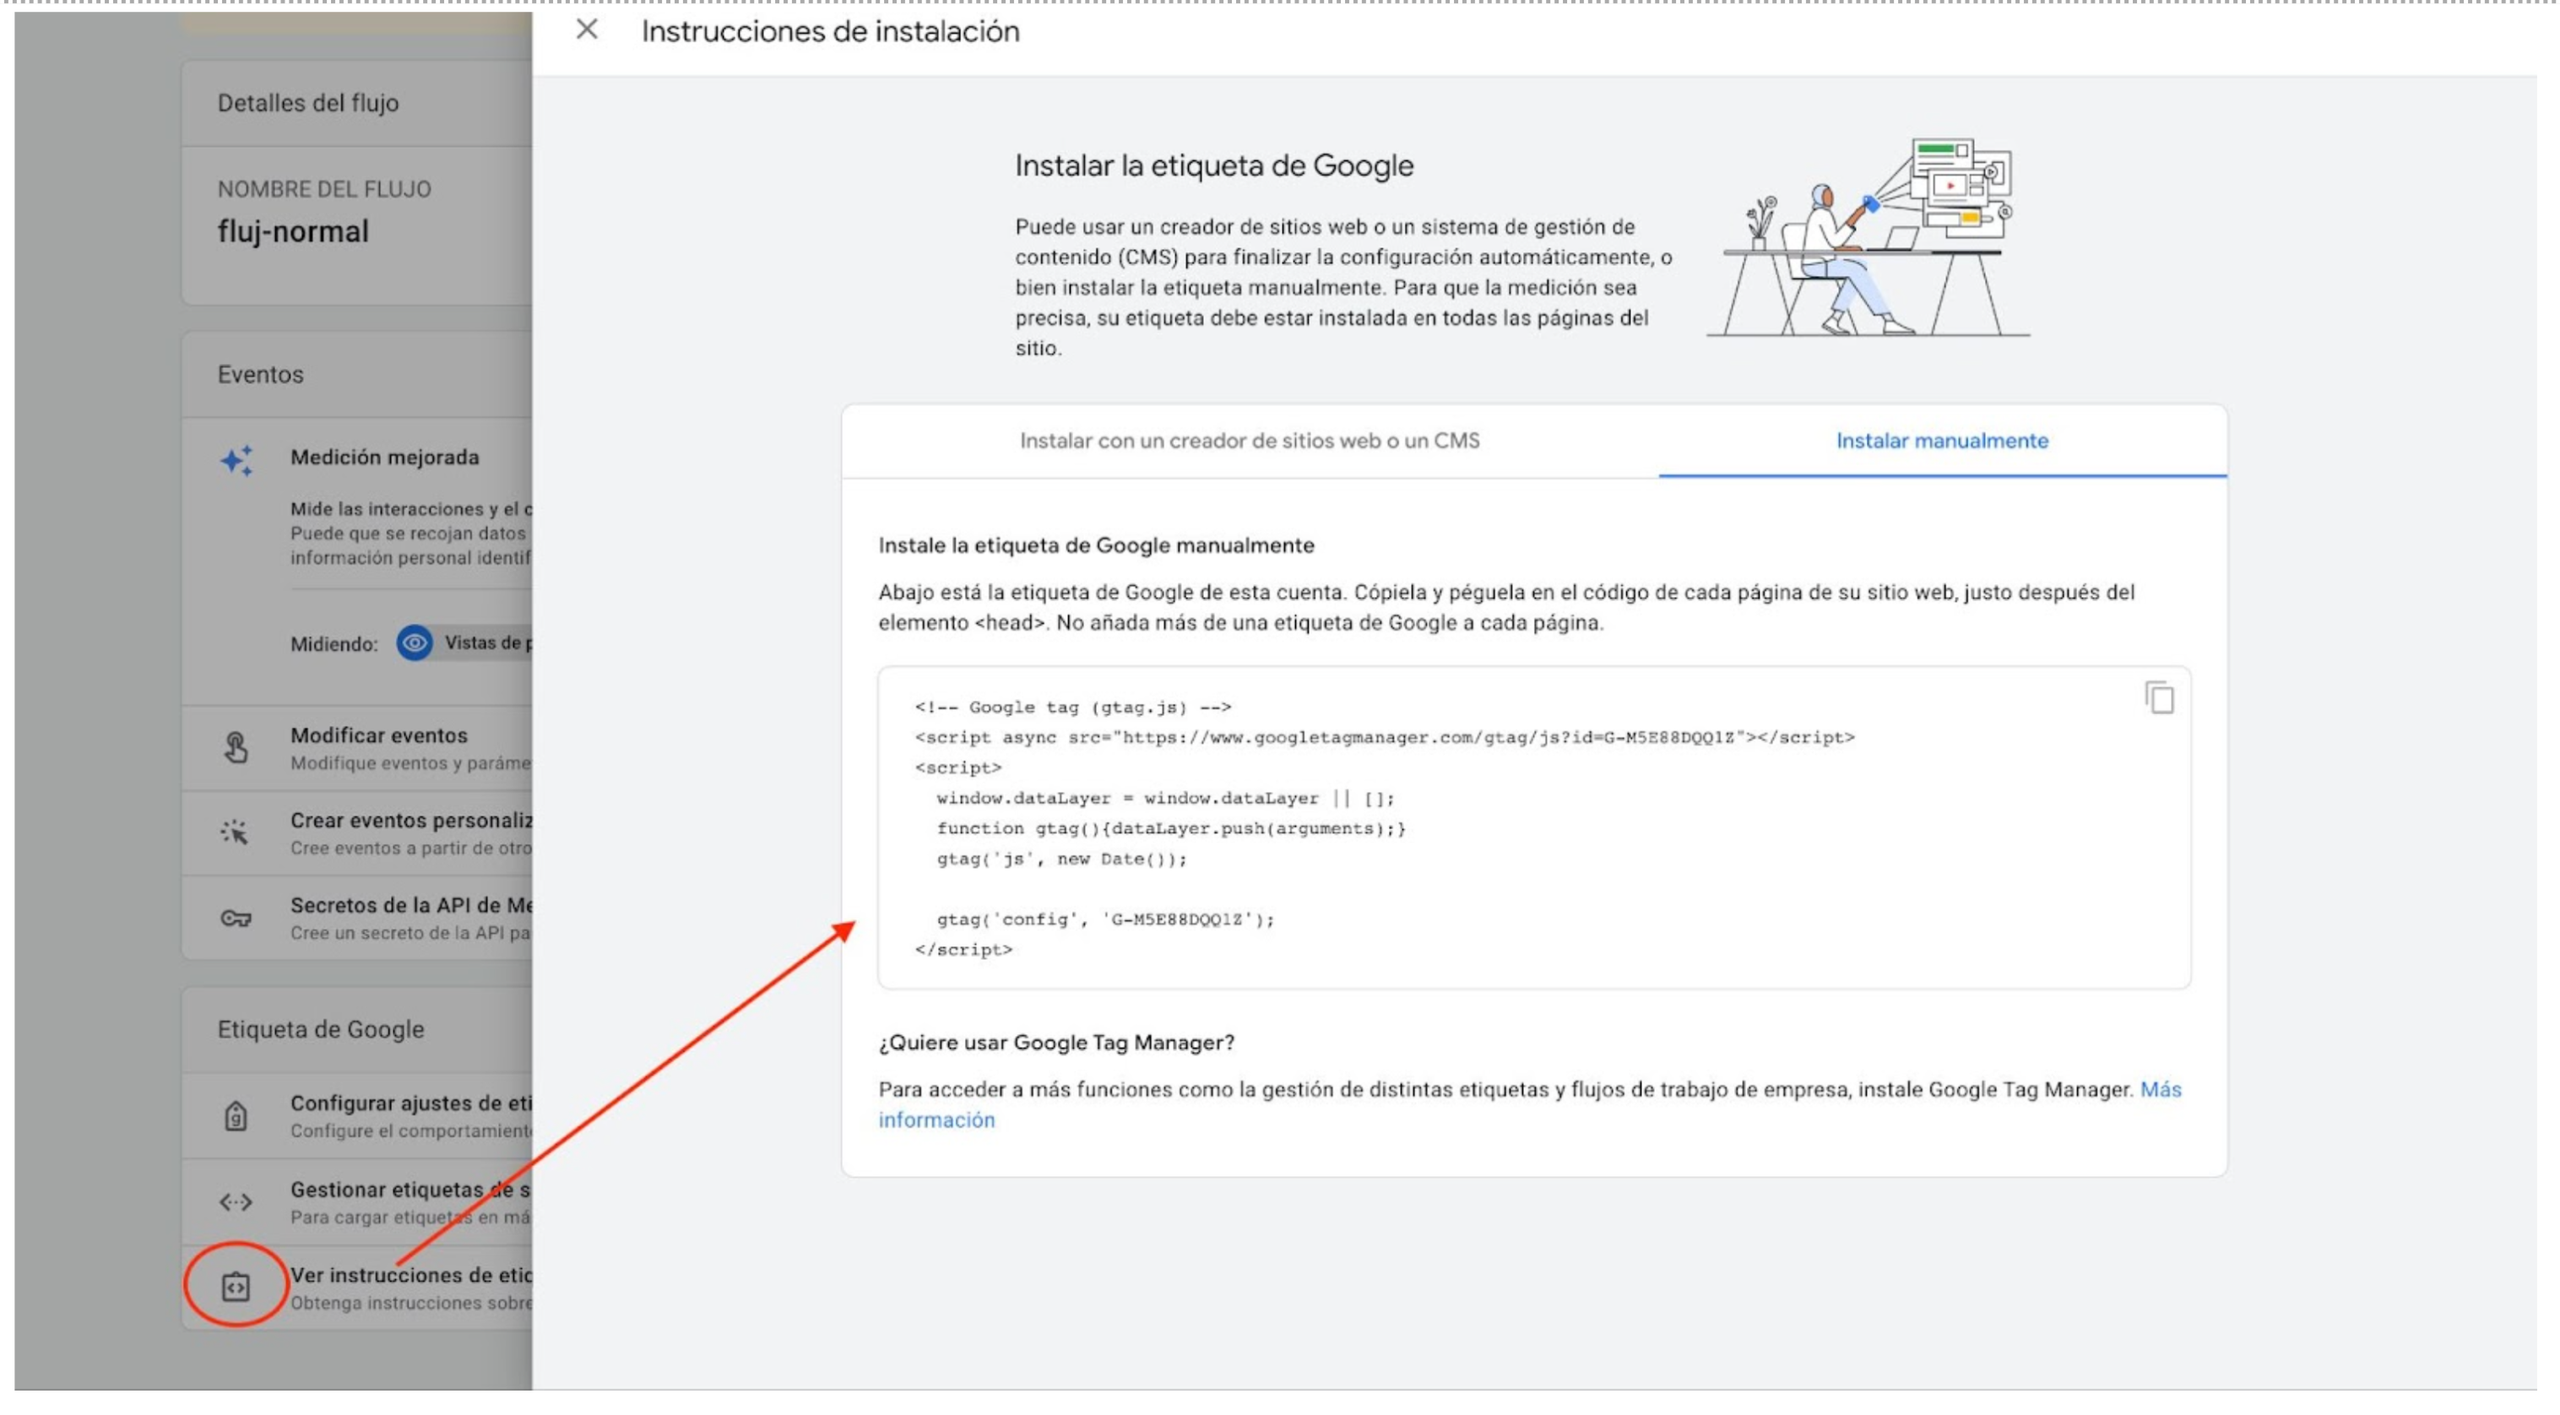
Task: Open Instalar con un creador de sitios web tab
Action: (1249, 441)
